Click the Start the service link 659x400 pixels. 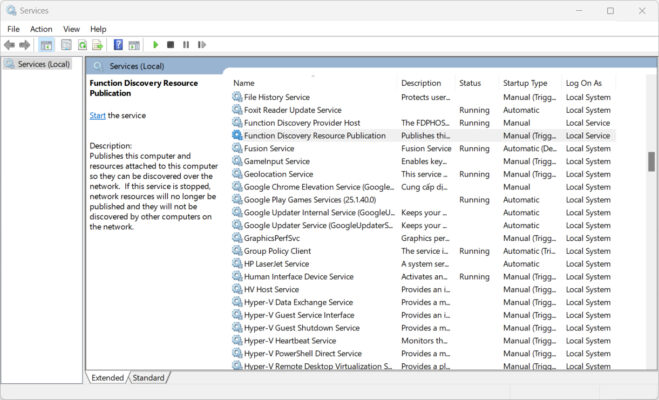pyautogui.click(x=97, y=116)
